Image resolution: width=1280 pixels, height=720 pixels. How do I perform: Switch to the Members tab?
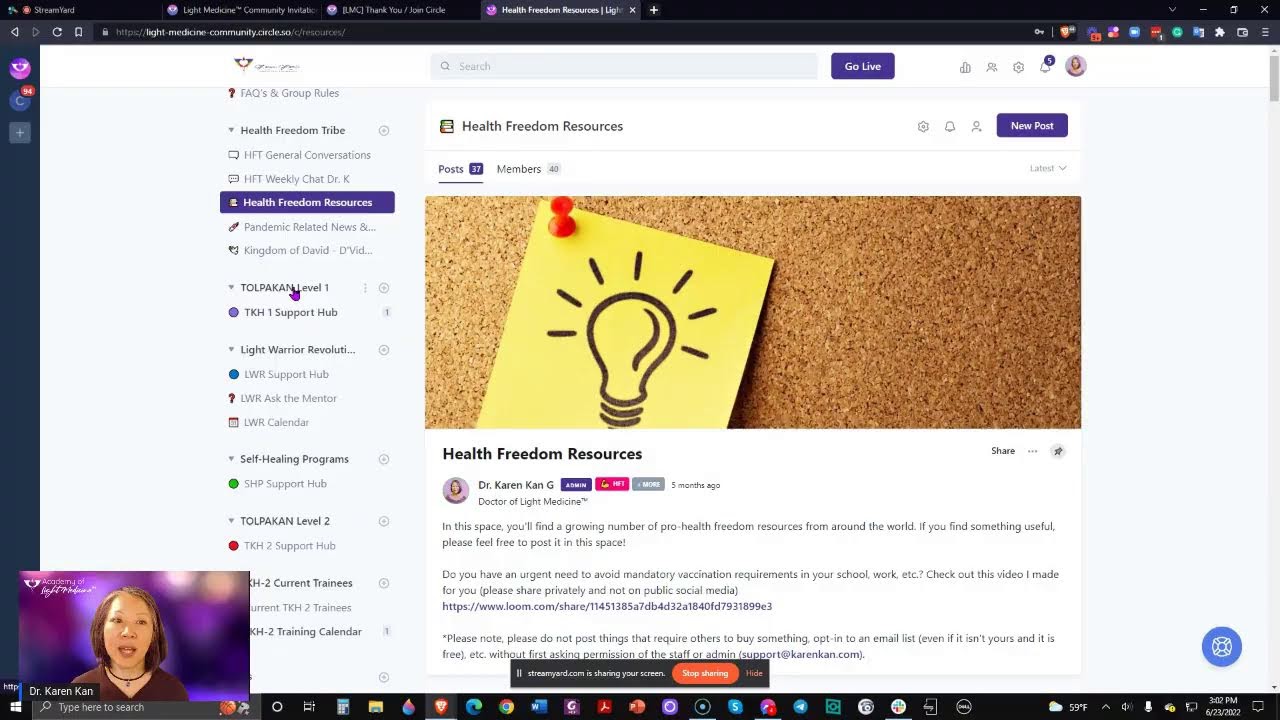(x=528, y=169)
